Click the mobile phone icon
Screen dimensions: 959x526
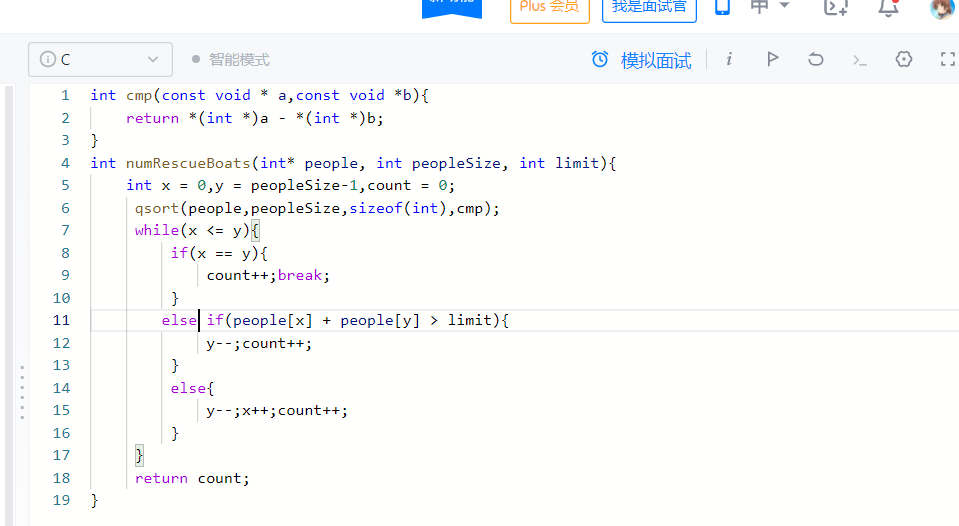(x=722, y=7)
